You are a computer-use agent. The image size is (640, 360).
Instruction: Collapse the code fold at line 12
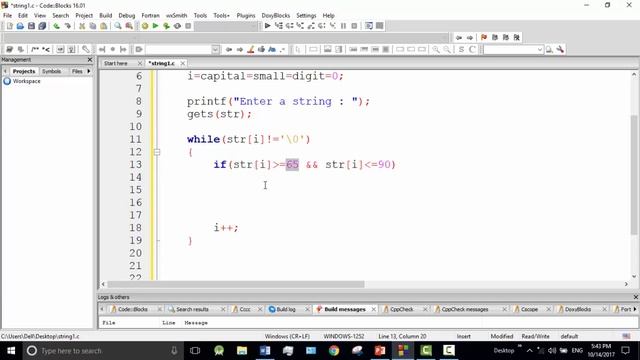(157, 152)
